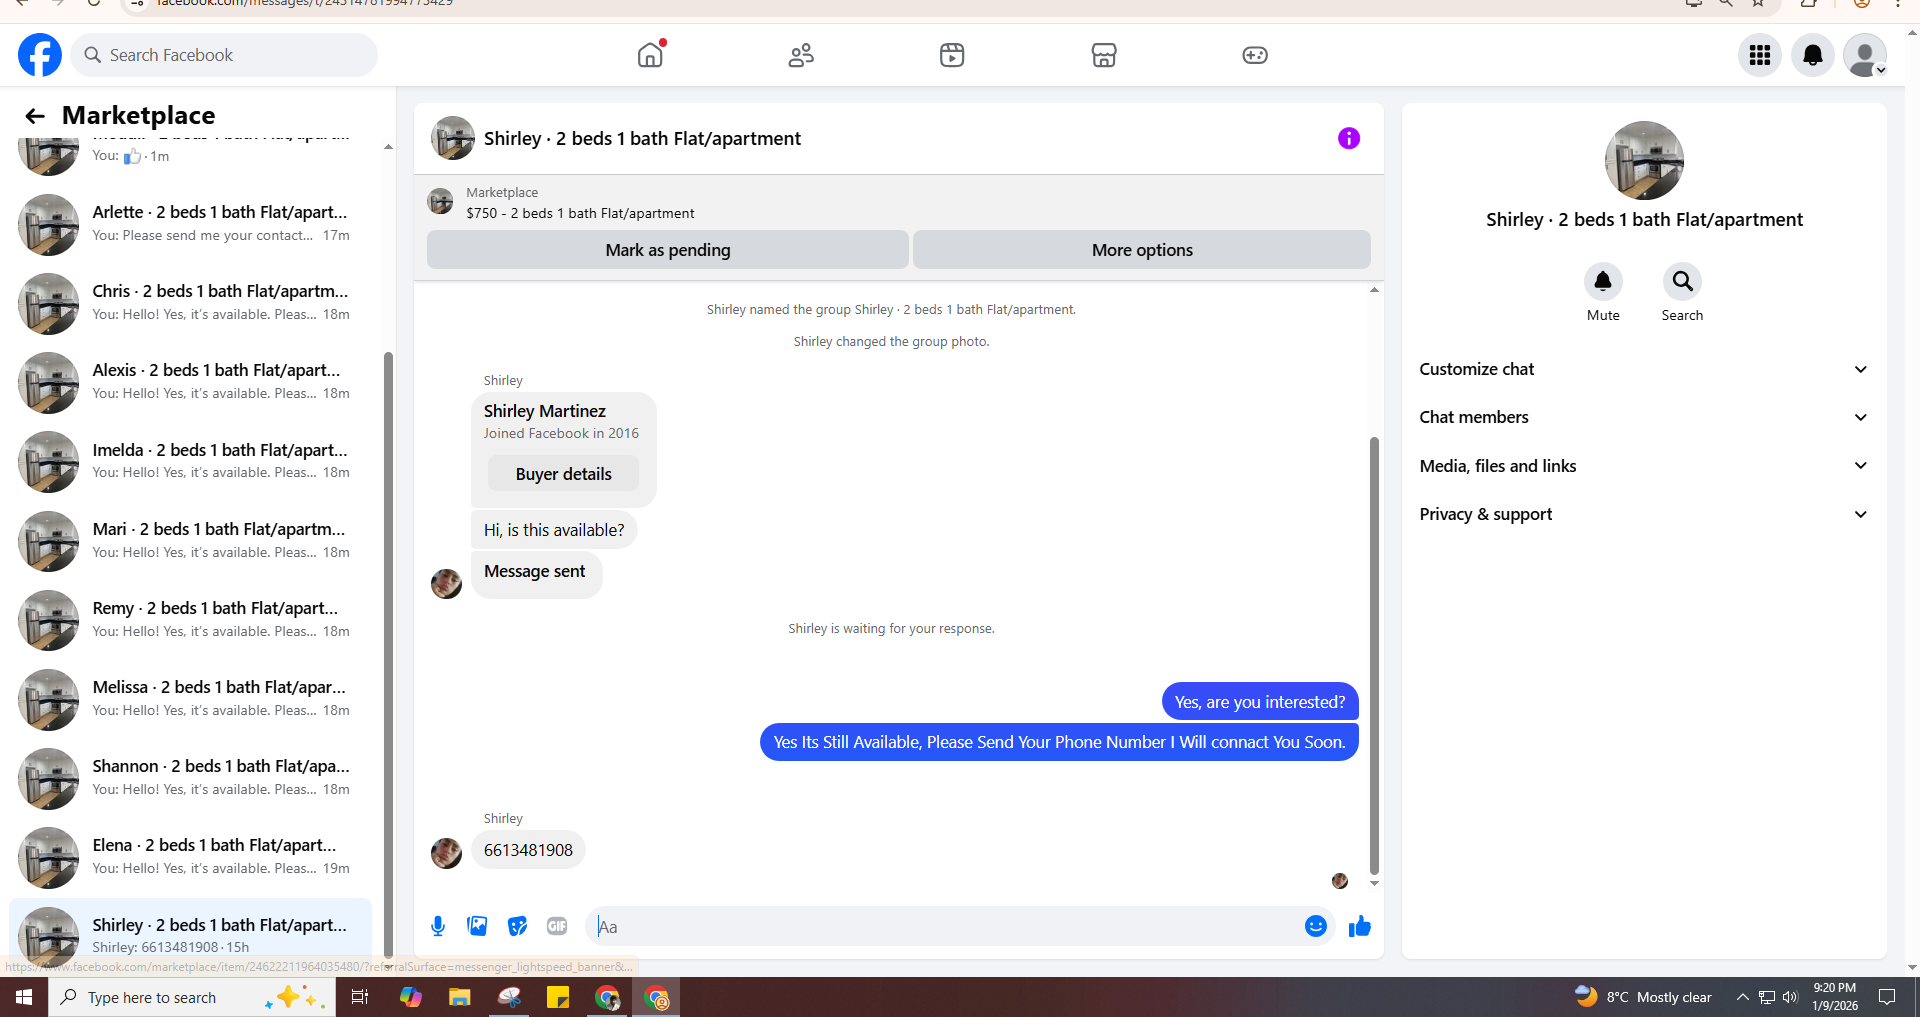Open Arlette conversation in the list
Viewport: 1920px width, 1017px height.
[x=190, y=224]
